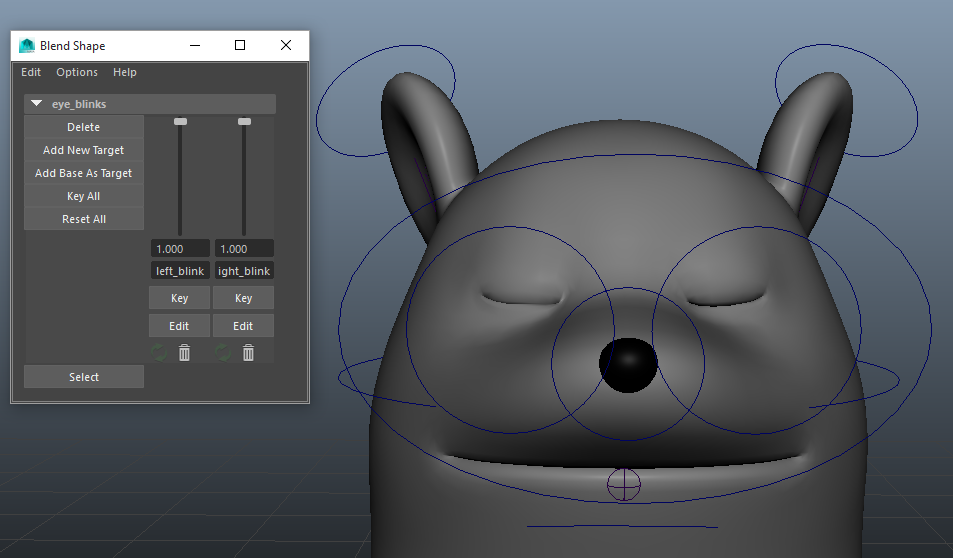Click Add Base As Target
Image resolution: width=953 pixels, height=558 pixels.
[x=84, y=173]
